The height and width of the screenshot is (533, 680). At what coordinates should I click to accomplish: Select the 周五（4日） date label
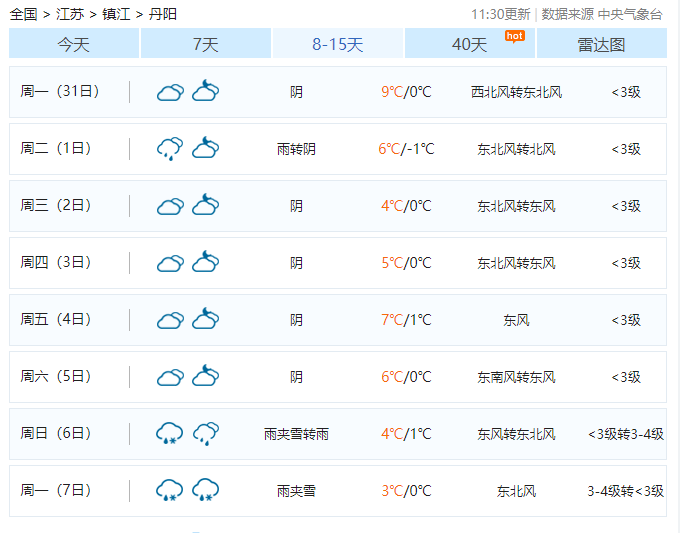click(x=56, y=320)
